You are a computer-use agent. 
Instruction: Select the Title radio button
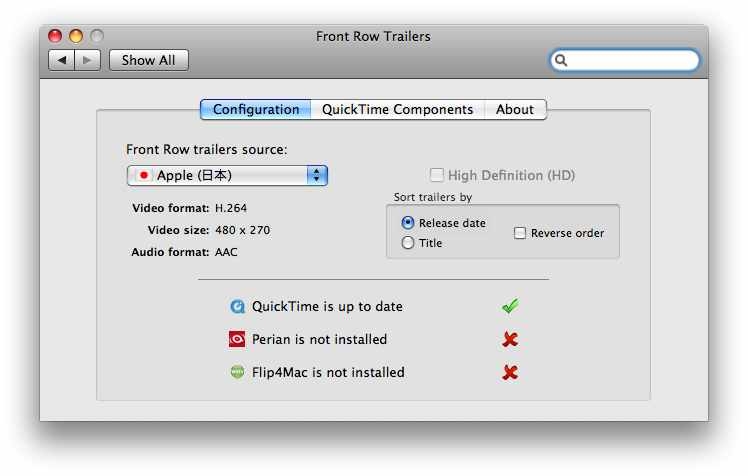coord(408,243)
